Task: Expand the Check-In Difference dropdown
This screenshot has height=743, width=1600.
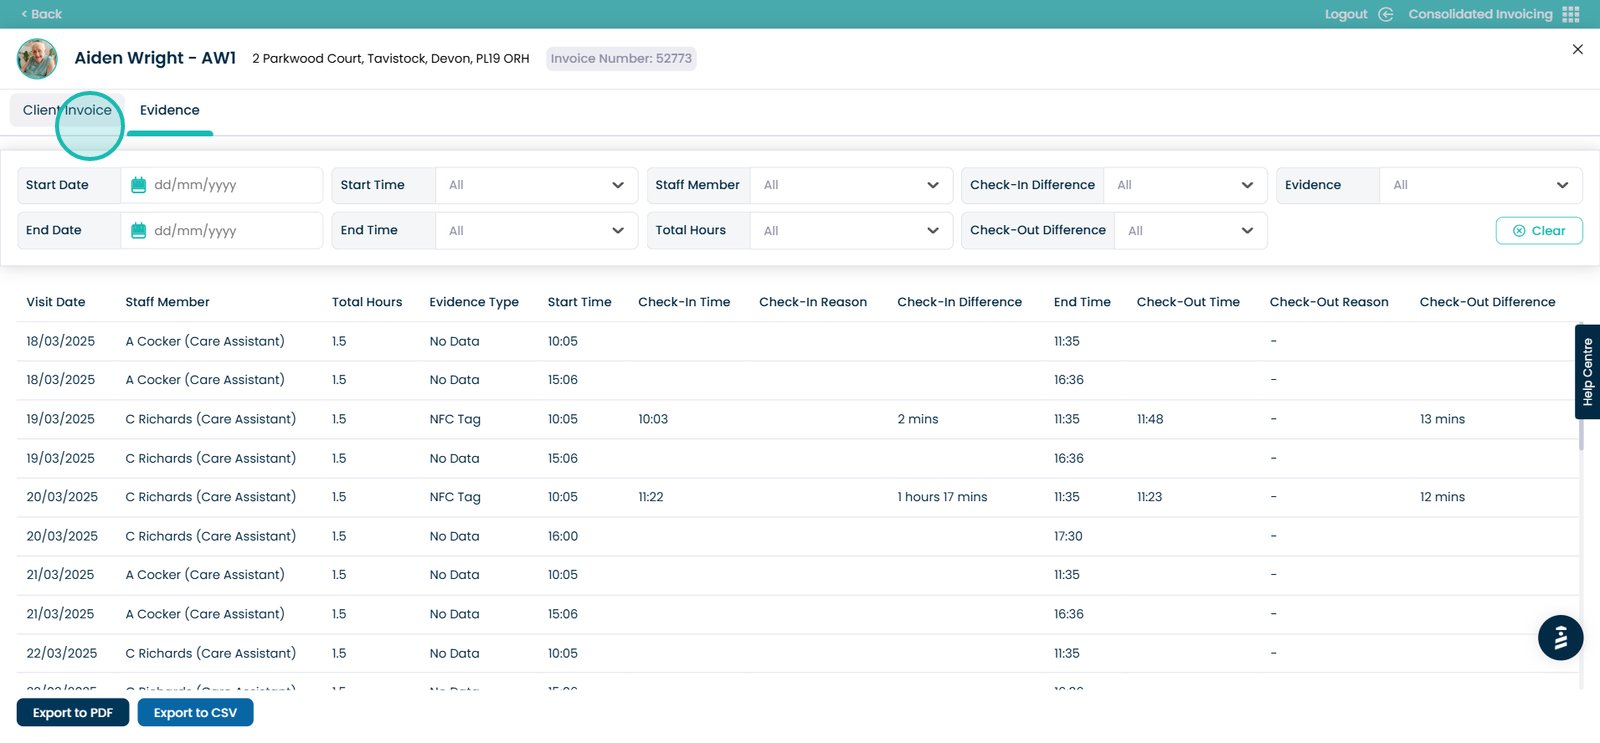Action: [x=1184, y=185]
